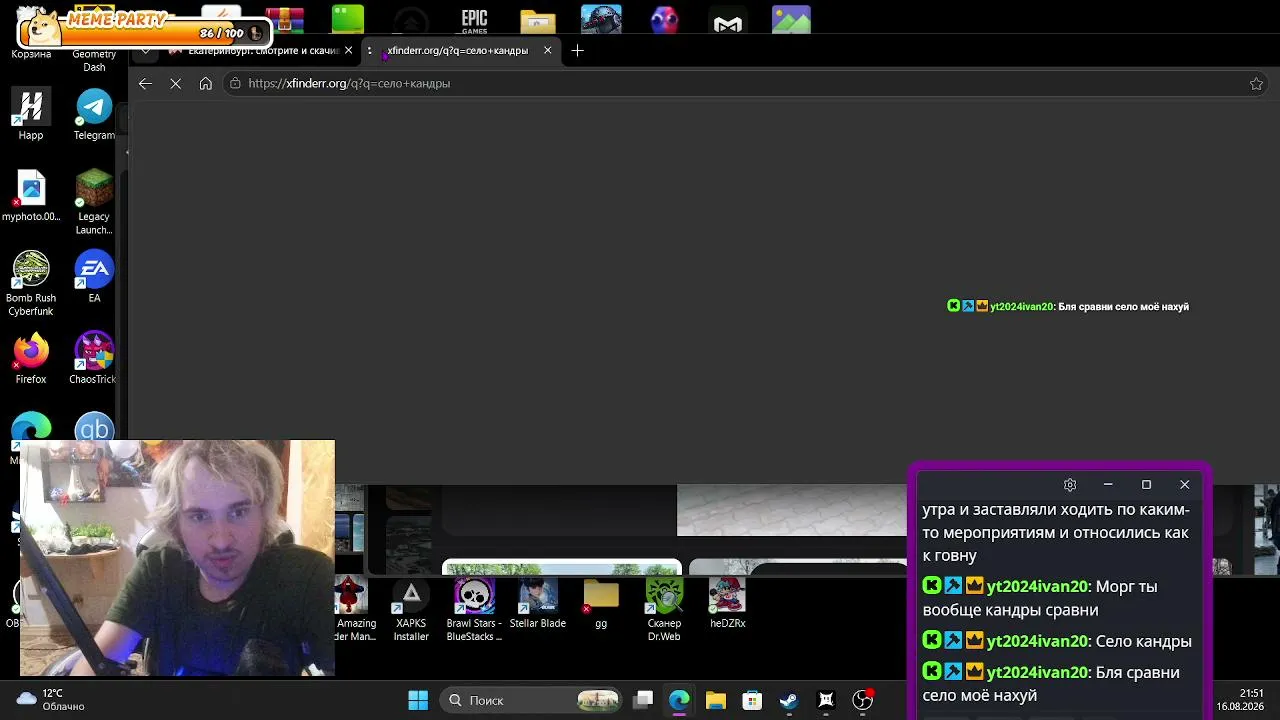Launch the Dr.Web scanner shortcut
The image size is (1280, 720).
664,610
